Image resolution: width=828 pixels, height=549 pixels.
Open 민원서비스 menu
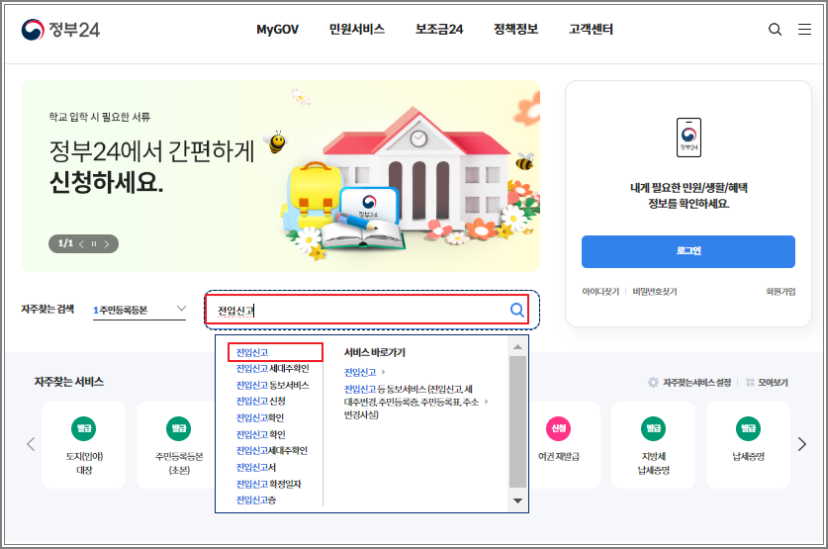357,30
